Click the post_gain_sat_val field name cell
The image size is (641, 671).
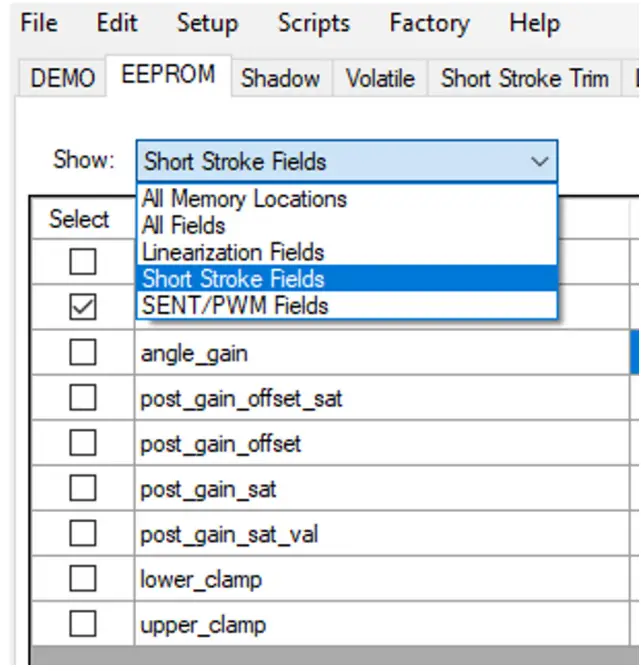point(229,534)
